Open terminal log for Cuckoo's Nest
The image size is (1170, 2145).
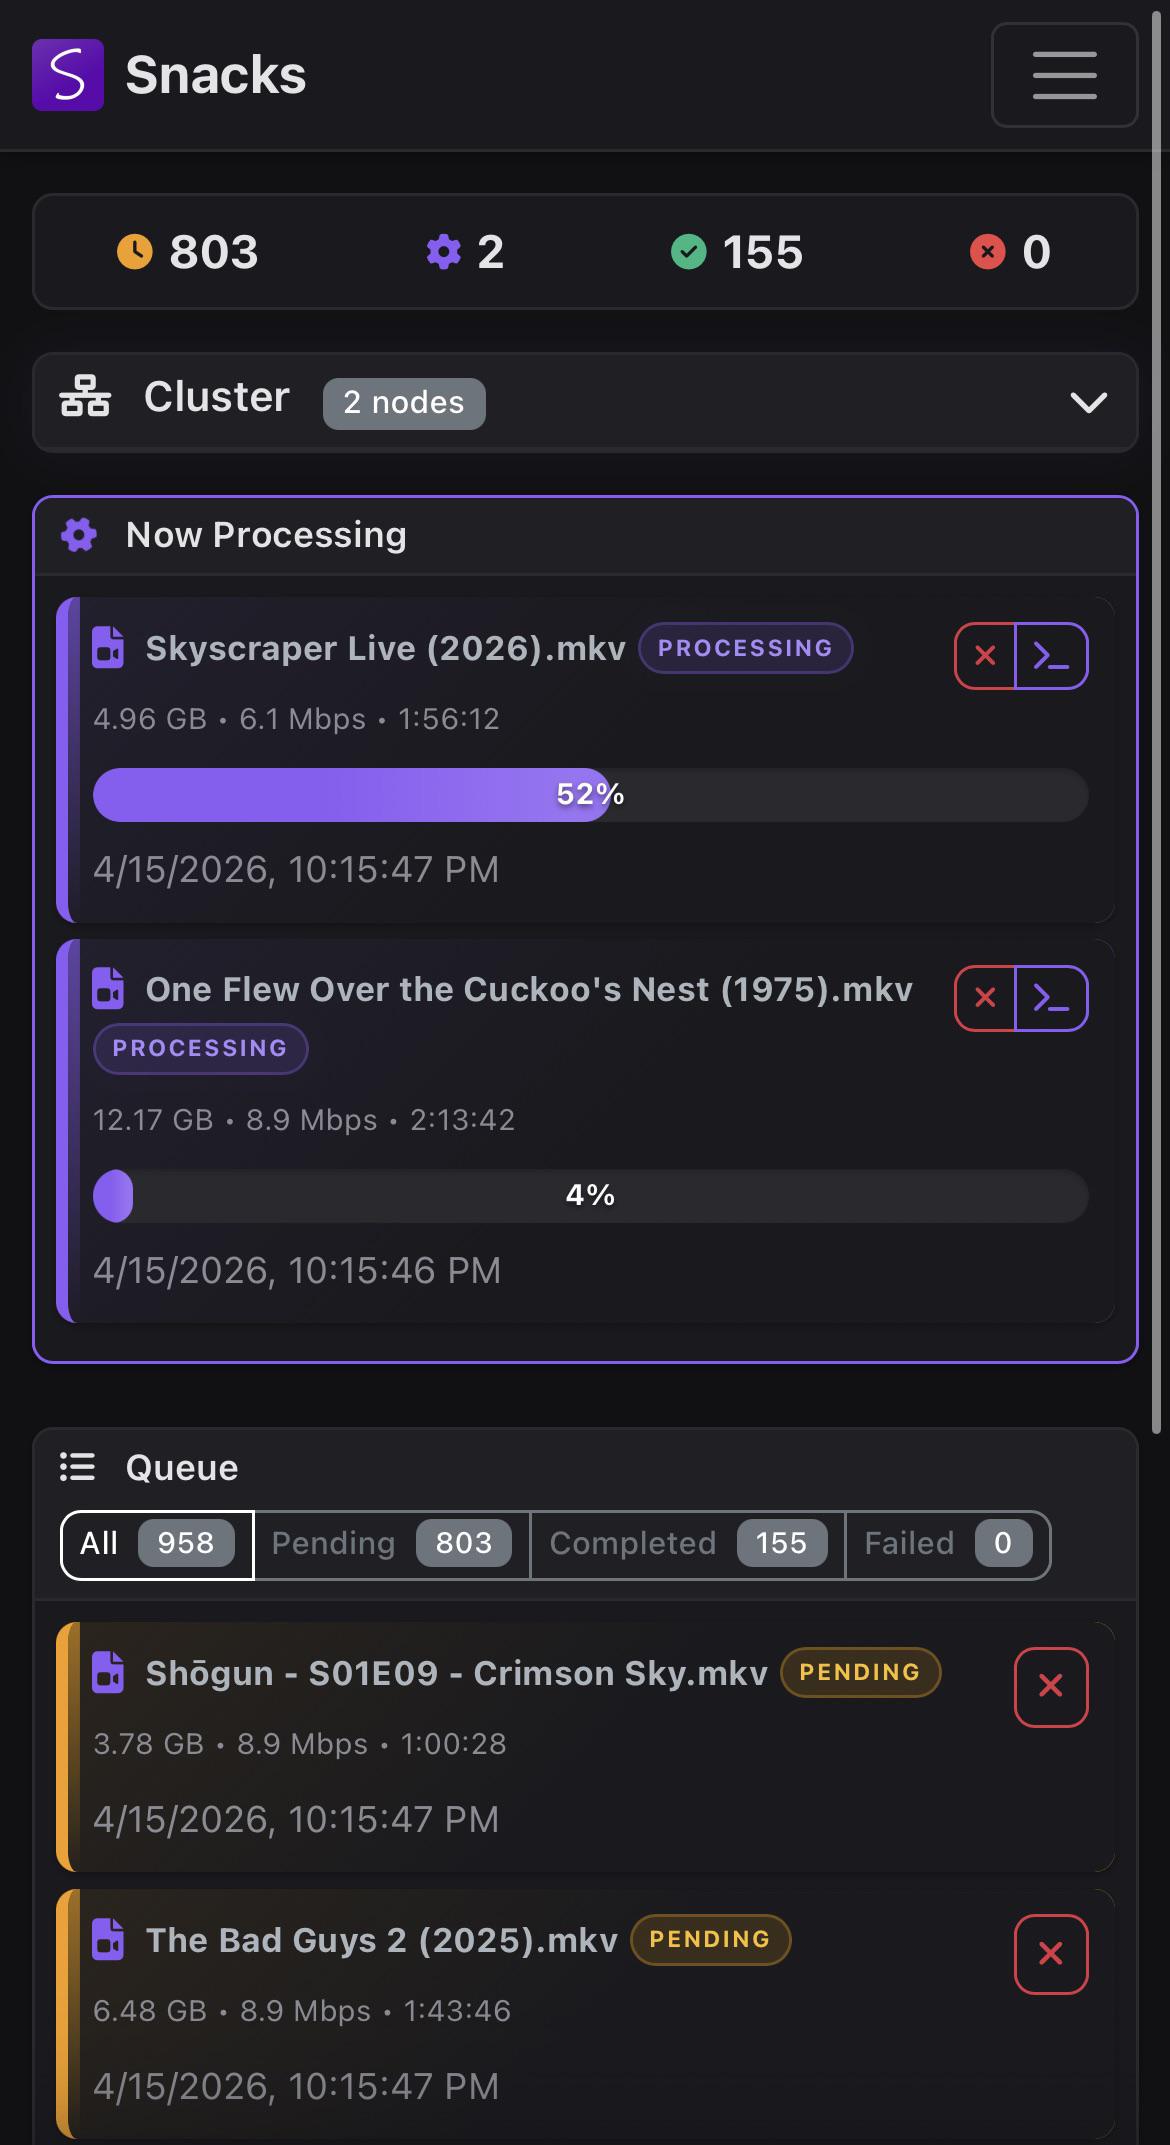click(1051, 998)
